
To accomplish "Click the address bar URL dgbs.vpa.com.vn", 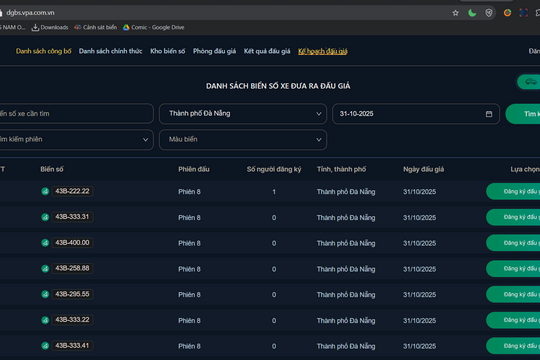I will 30,13.
